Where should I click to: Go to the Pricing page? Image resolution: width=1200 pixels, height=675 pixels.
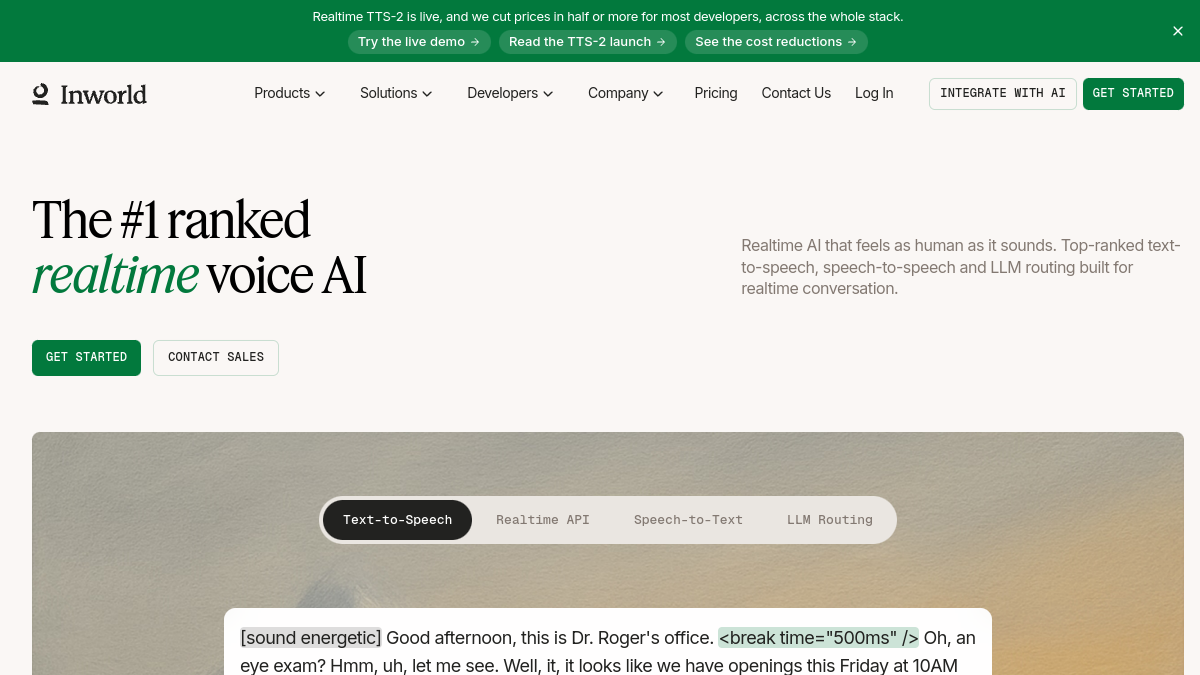pos(716,93)
